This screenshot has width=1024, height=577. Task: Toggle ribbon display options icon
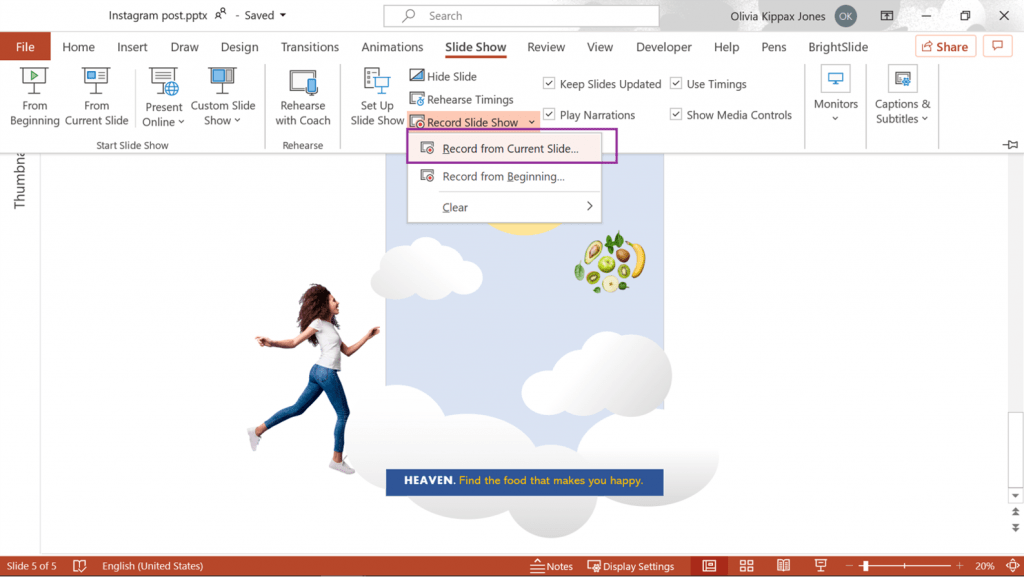(x=886, y=16)
